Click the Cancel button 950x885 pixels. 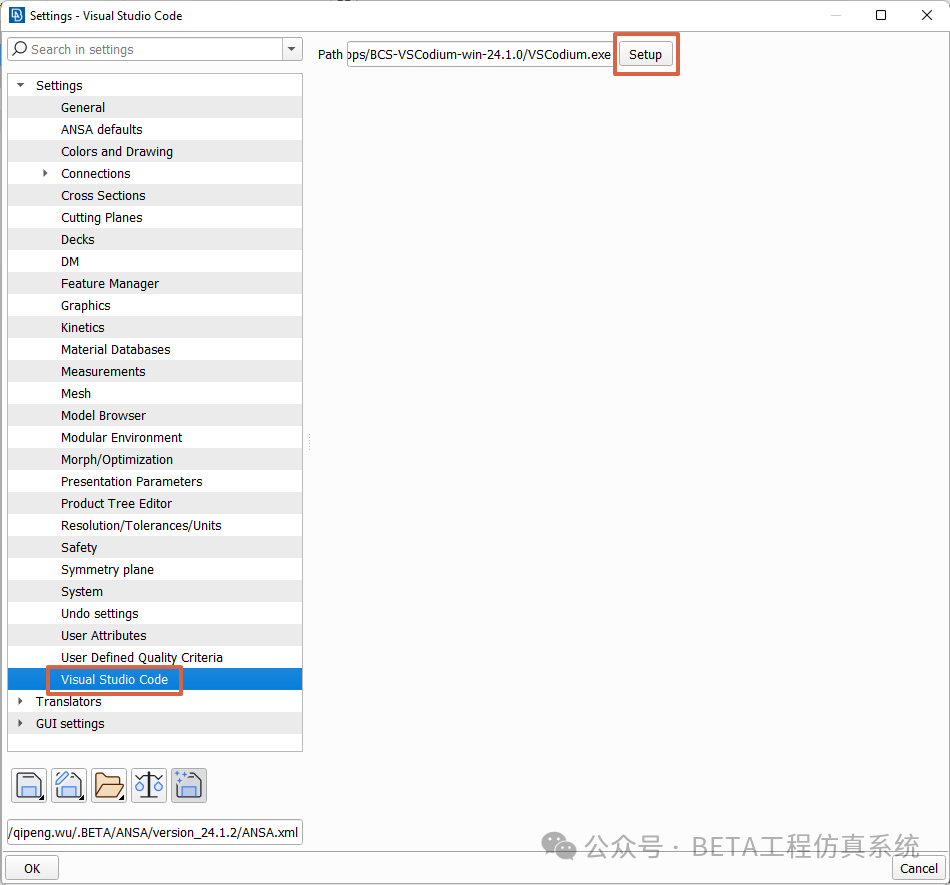tap(918, 869)
